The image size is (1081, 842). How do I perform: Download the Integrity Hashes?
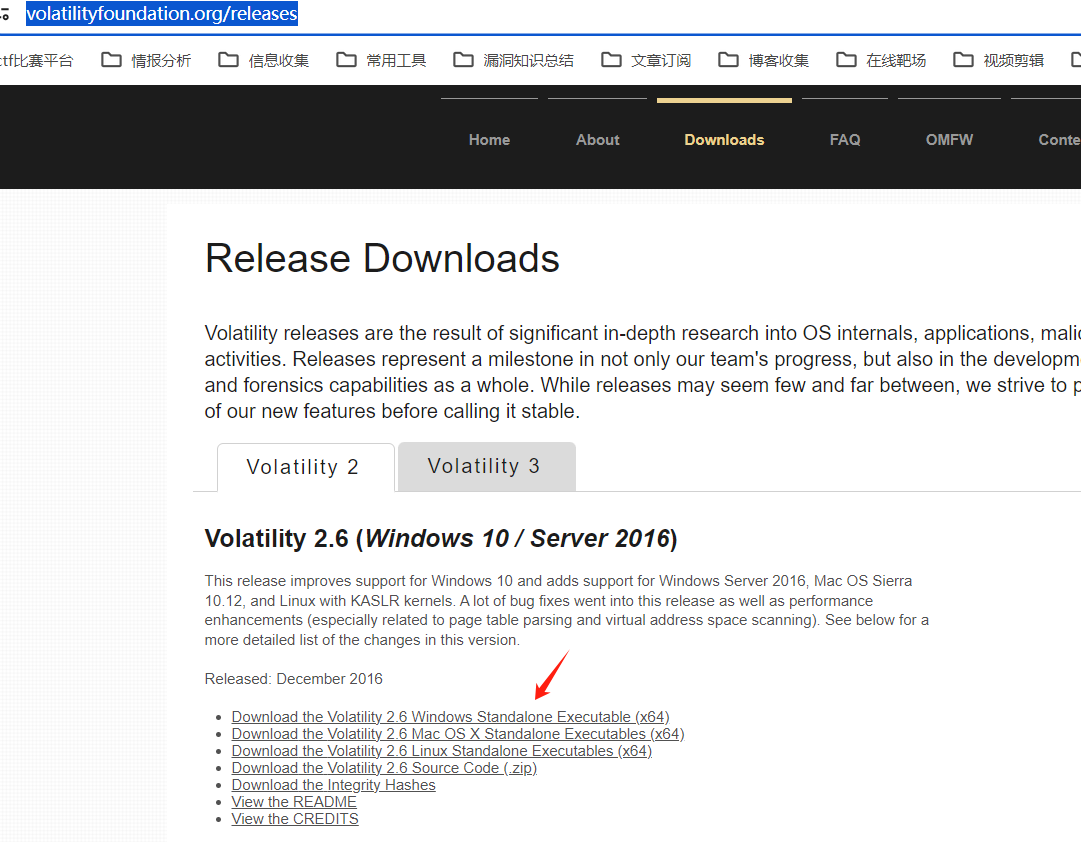coord(333,784)
